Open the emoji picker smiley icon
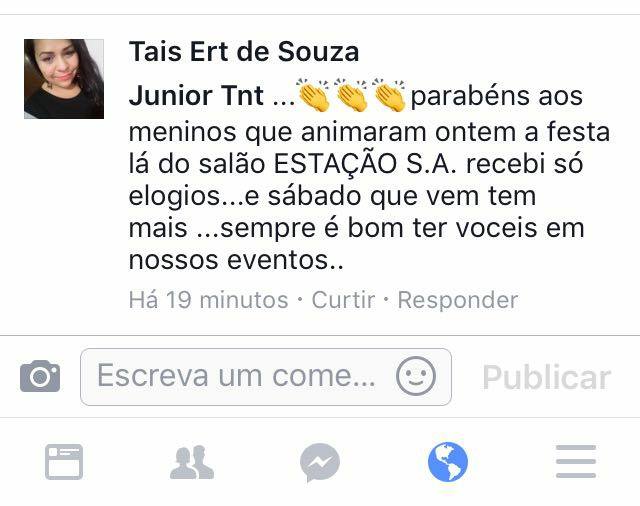640x506 pixels. click(x=416, y=376)
